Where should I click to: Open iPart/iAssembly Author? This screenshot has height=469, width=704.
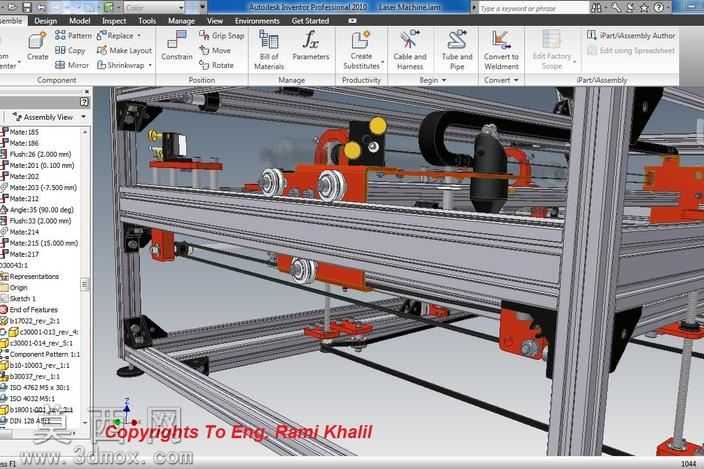pos(630,35)
